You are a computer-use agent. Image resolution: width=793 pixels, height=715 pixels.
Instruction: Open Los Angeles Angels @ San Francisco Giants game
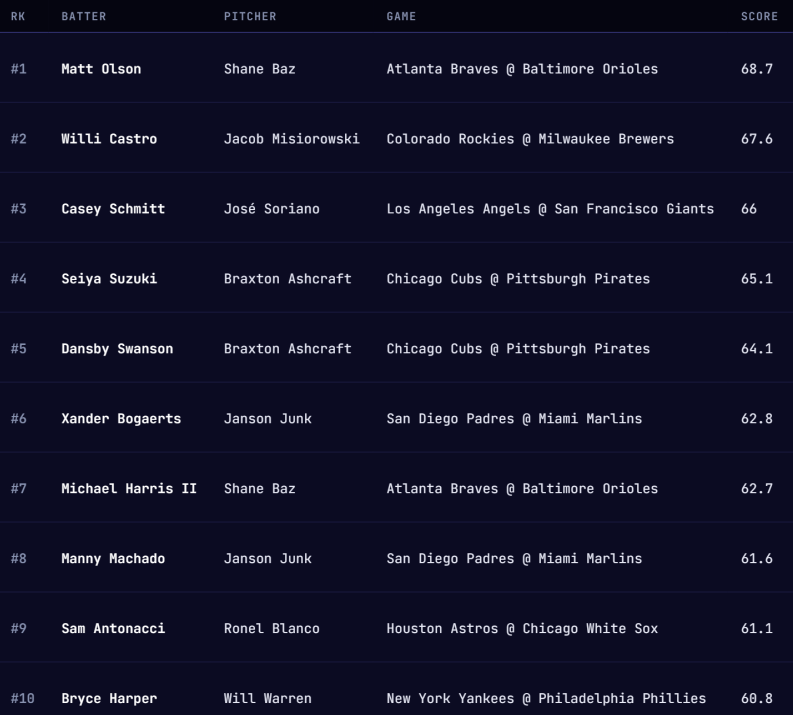tap(550, 209)
